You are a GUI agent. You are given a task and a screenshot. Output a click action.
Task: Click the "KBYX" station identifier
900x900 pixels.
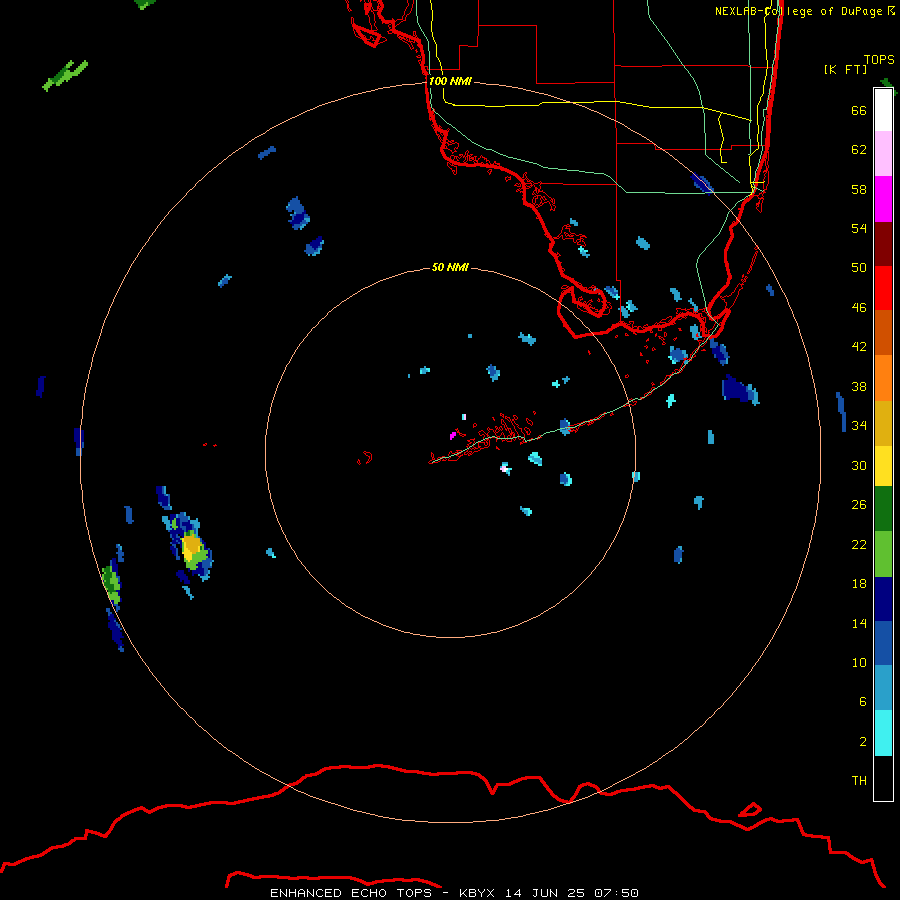pos(476,893)
